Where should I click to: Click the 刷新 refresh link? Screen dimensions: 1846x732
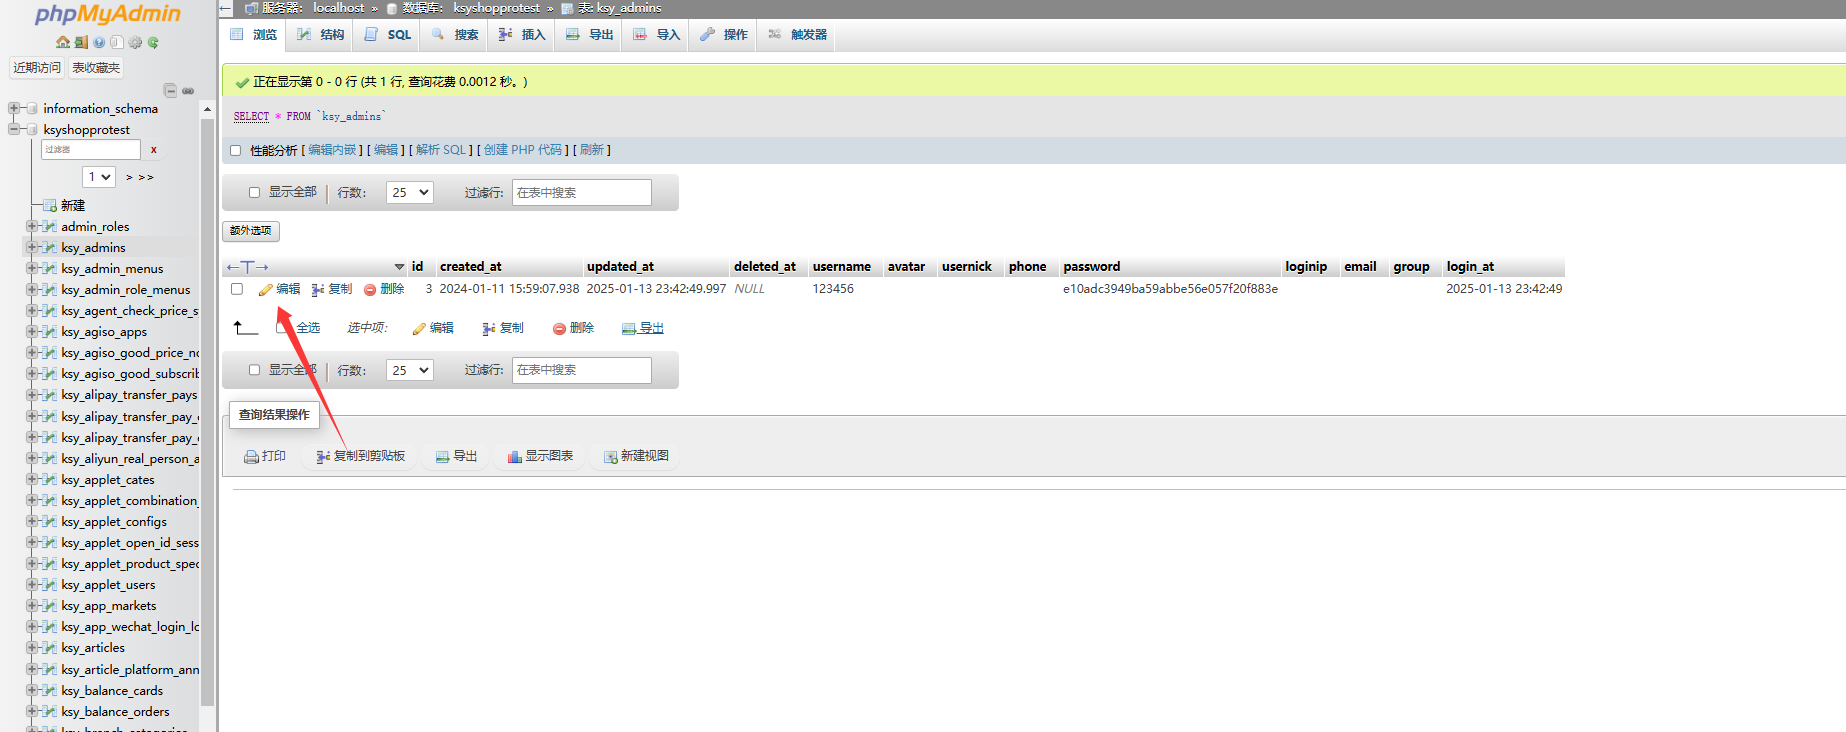pos(591,150)
